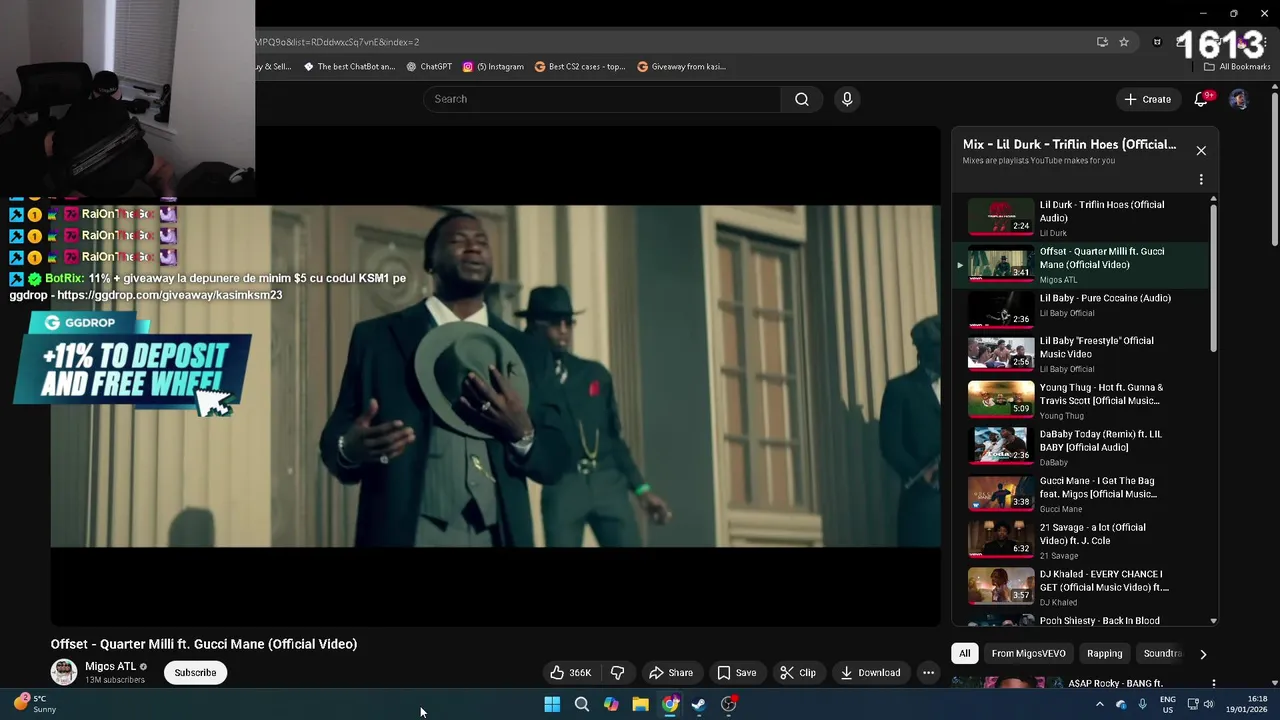Click the OneDrive cloud tray icon
The height and width of the screenshot is (720, 1280).
1121,704
